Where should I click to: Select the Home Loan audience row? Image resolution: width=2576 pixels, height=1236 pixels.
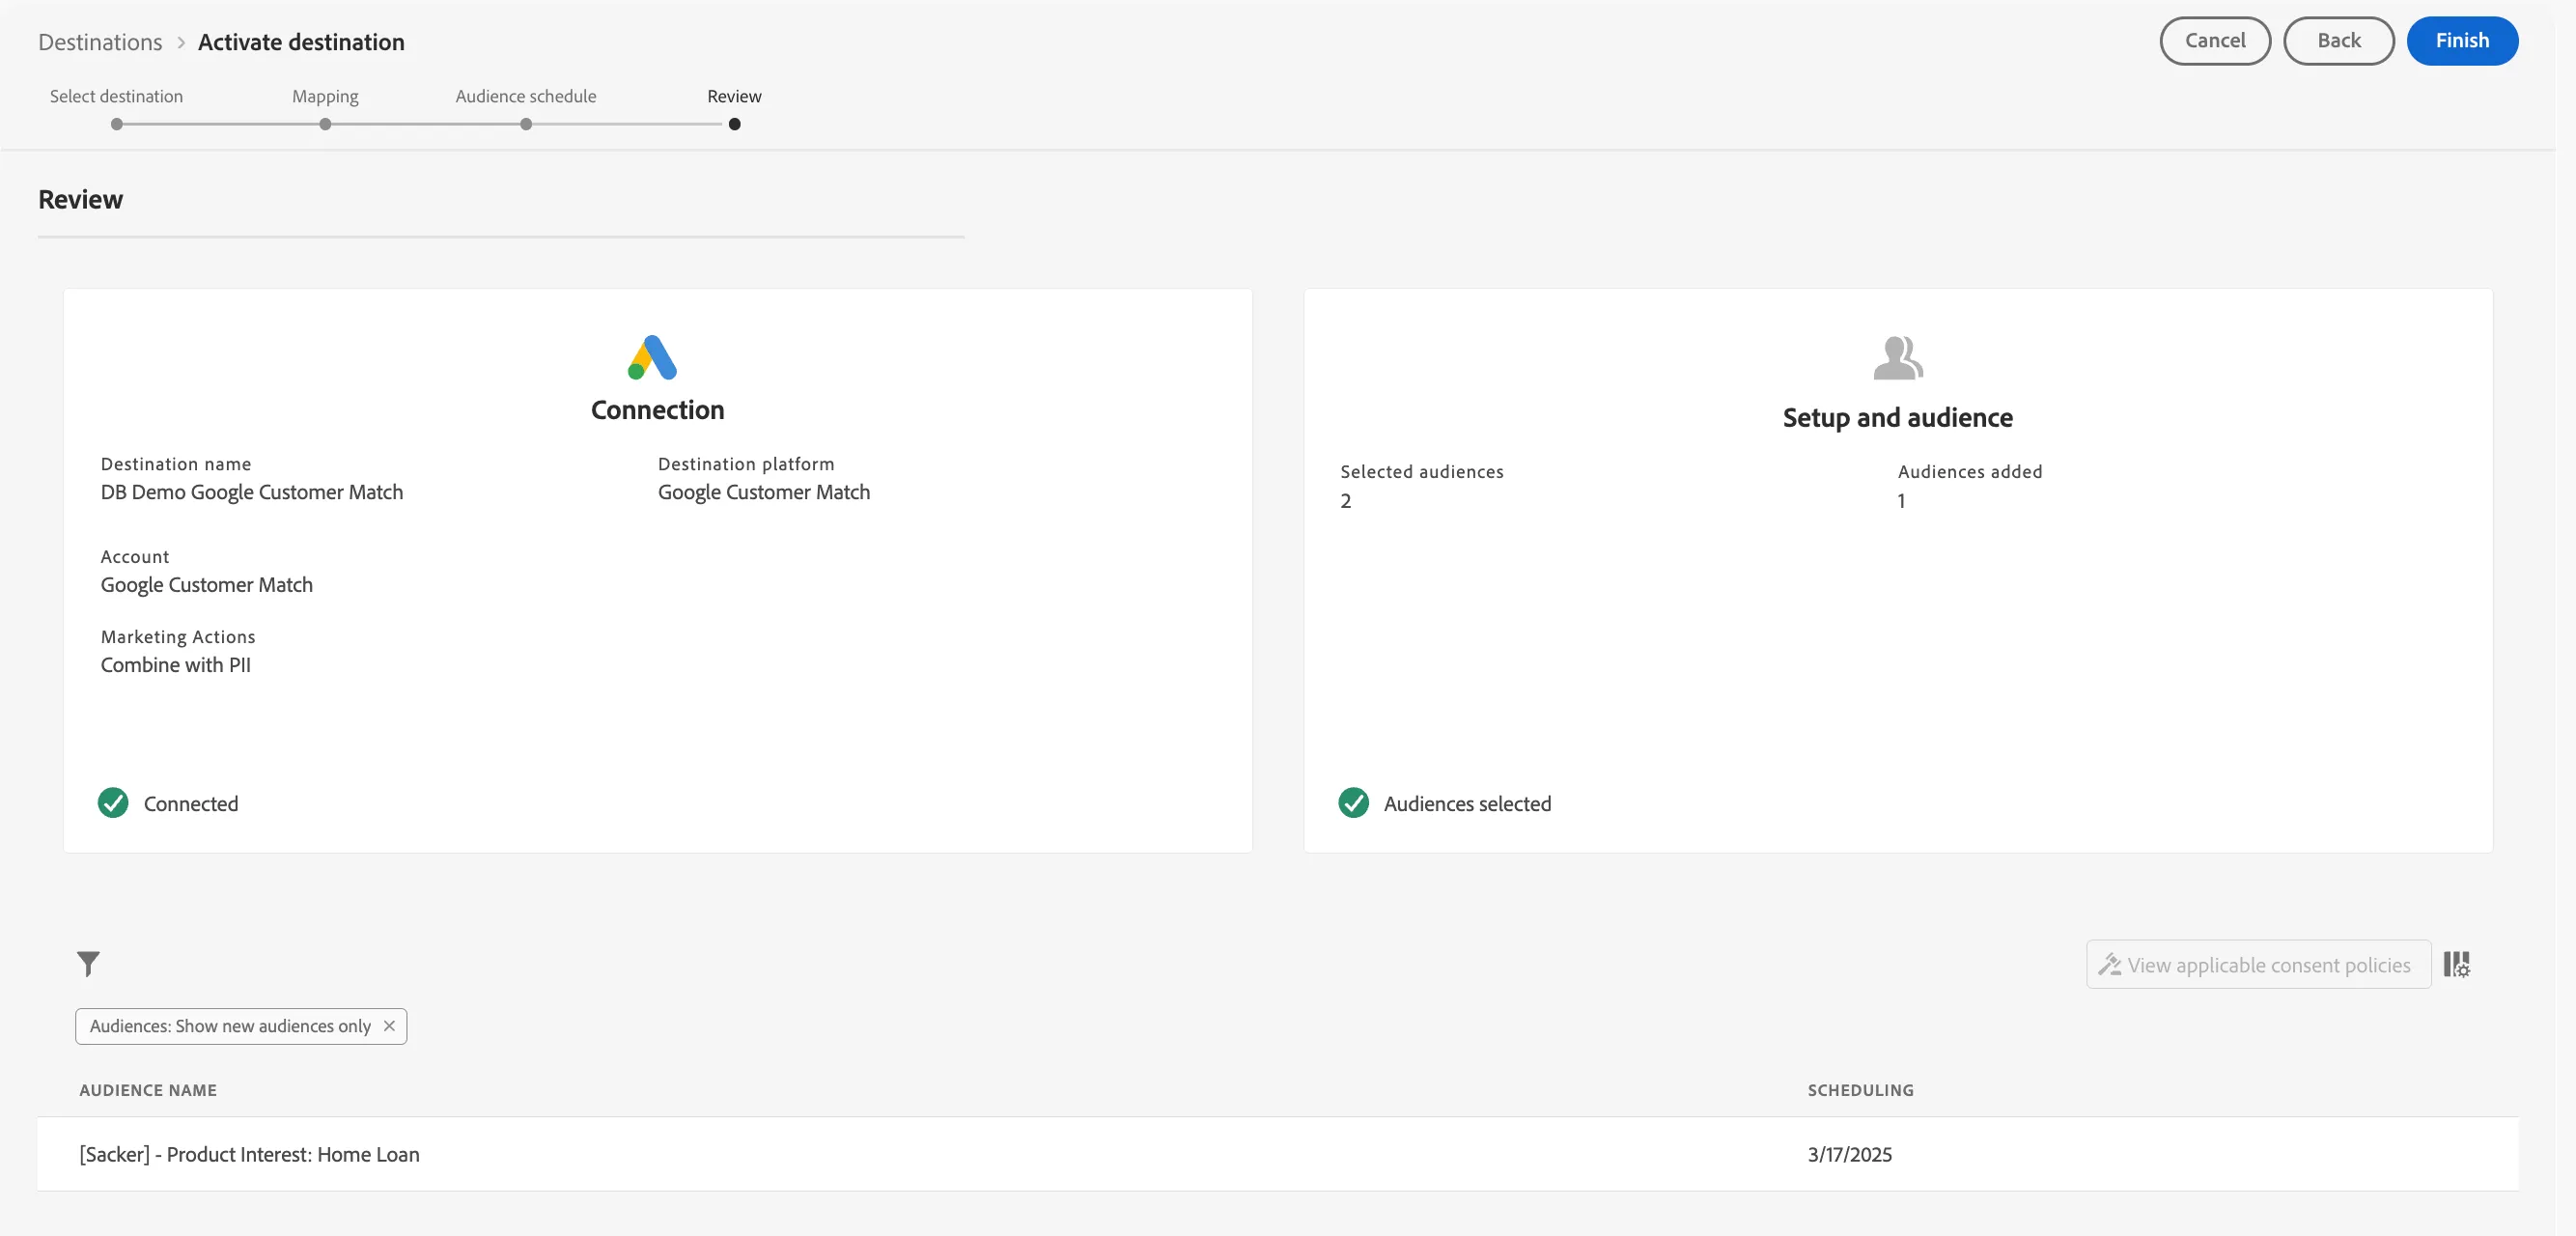pos(1277,1154)
